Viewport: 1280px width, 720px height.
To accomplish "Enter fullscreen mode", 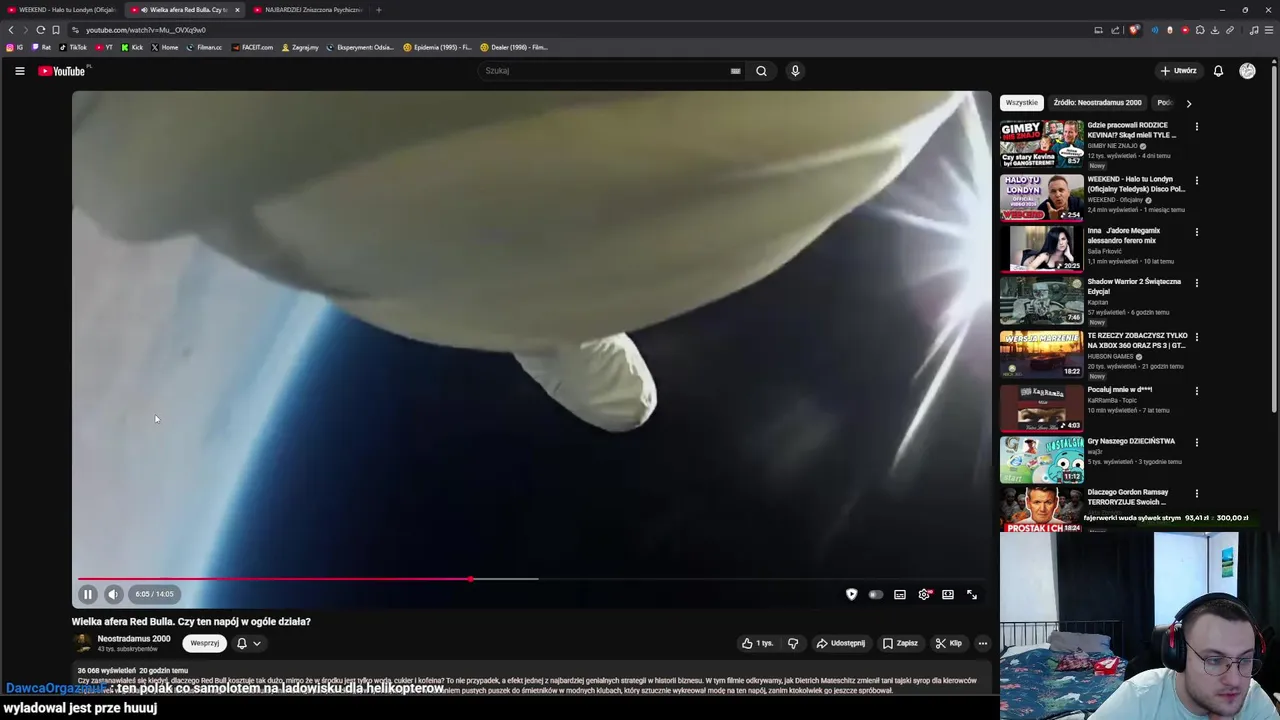I will click(x=972, y=594).
